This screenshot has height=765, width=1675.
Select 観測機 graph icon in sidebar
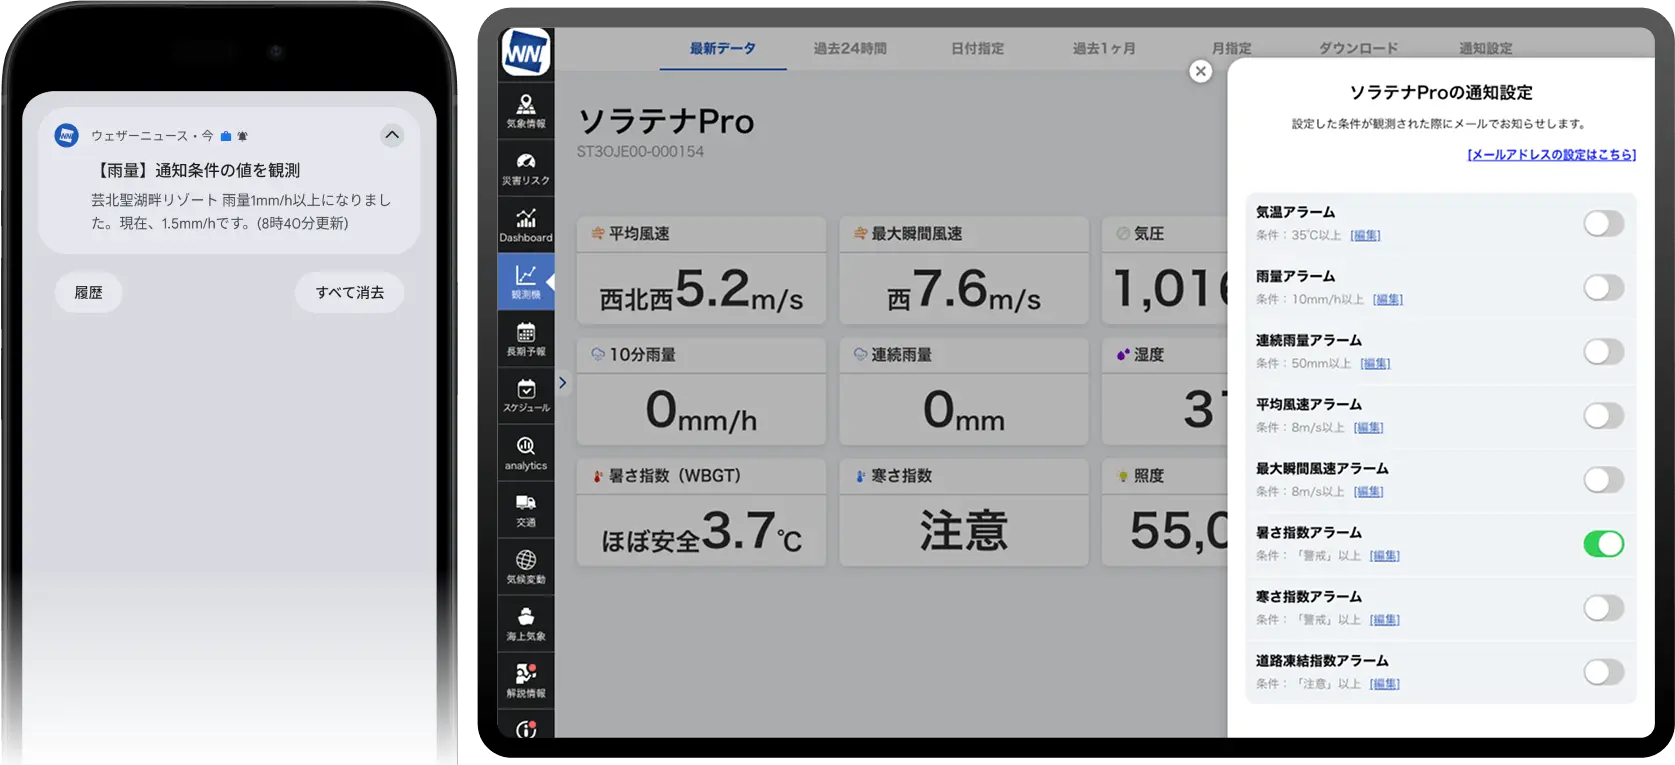click(x=526, y=281)
